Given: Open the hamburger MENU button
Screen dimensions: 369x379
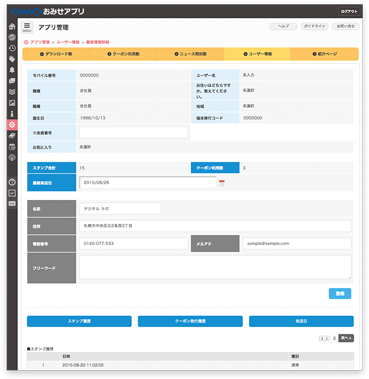Looking at the screenshot, I should tap(27, 27).
